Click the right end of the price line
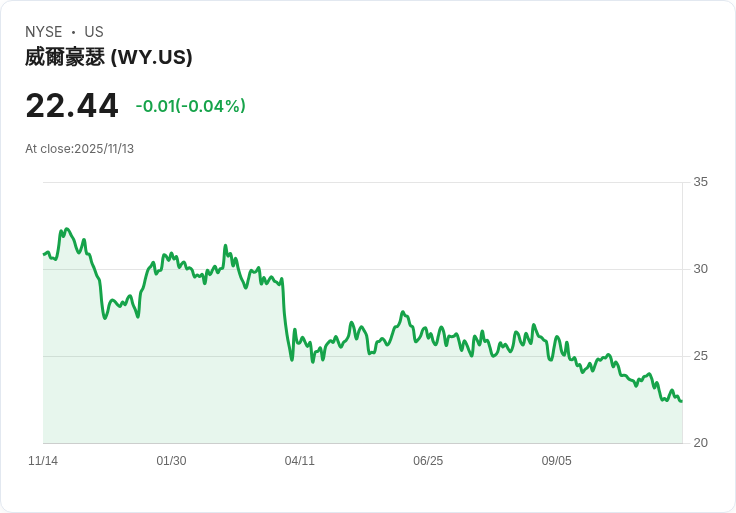Image resolution: width=736 pixels, height=513 pixels. (681, 401)
